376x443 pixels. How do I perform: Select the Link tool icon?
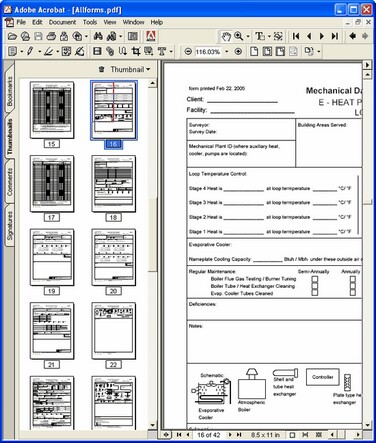(x=110, y=51)
